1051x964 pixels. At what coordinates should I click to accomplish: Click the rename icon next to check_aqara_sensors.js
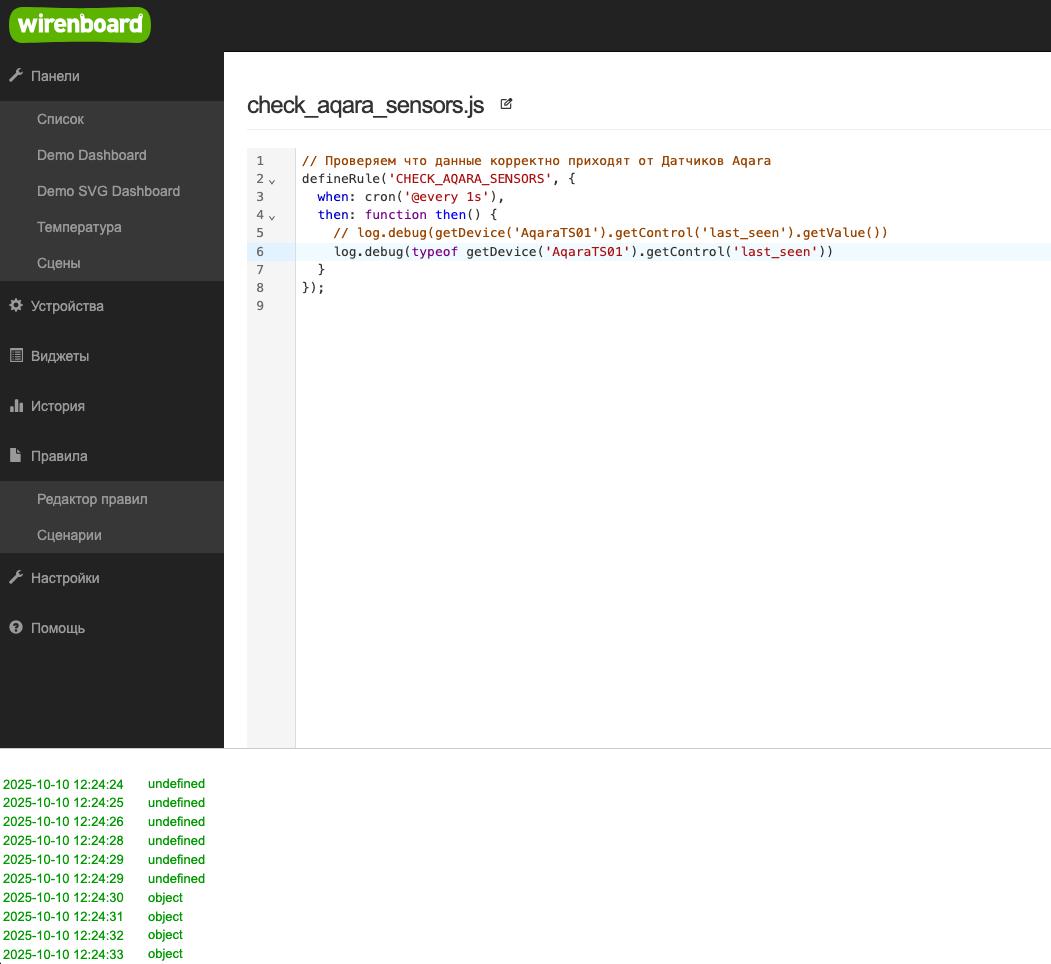[x=506, y=104]
